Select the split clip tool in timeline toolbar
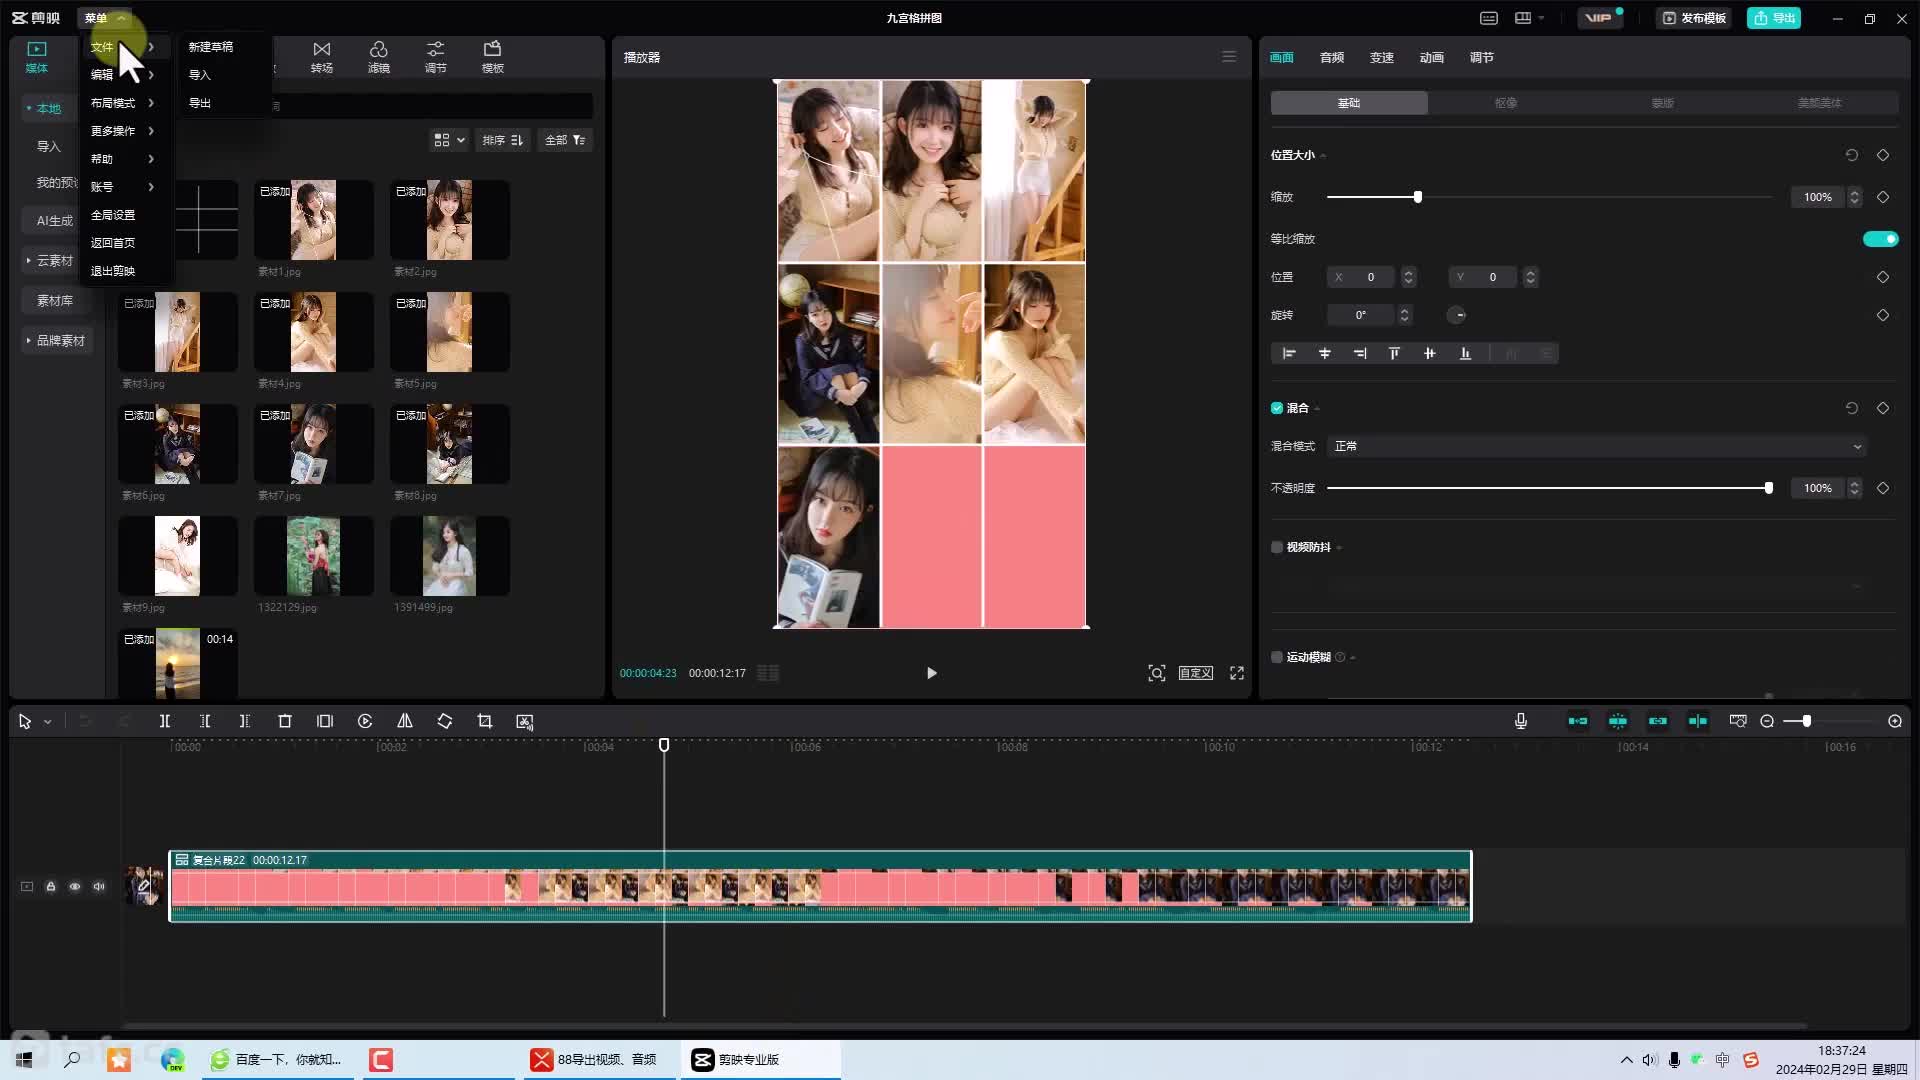This screenshot has height=1080, width=1920. (165, 721)
